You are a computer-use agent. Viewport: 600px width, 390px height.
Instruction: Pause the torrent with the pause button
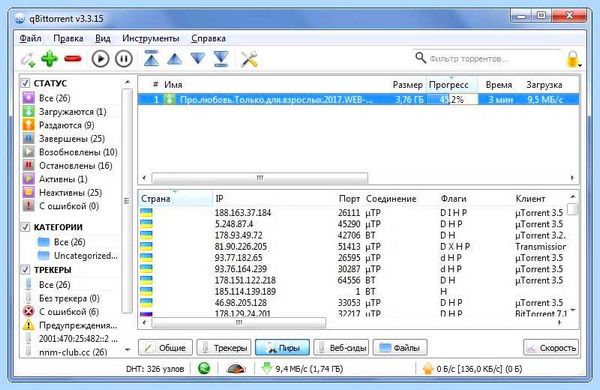pyautogui.click(x=124, y=59)
